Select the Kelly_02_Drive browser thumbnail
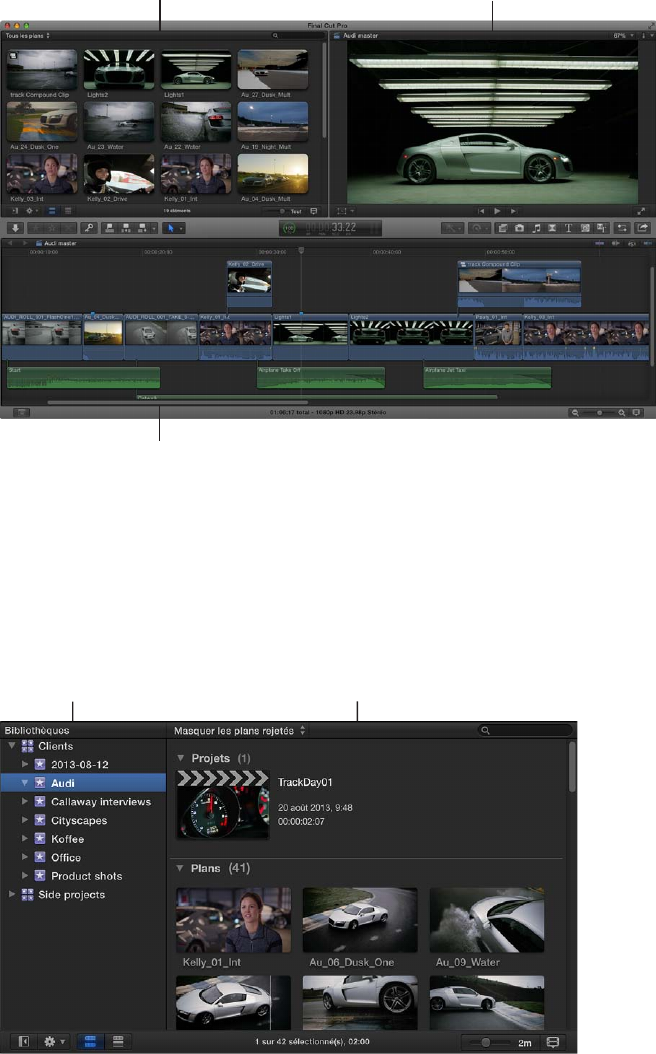Image resolution: width=656 pixels, height=1054 pixels. pyautogui.click(x=118, y=173)
